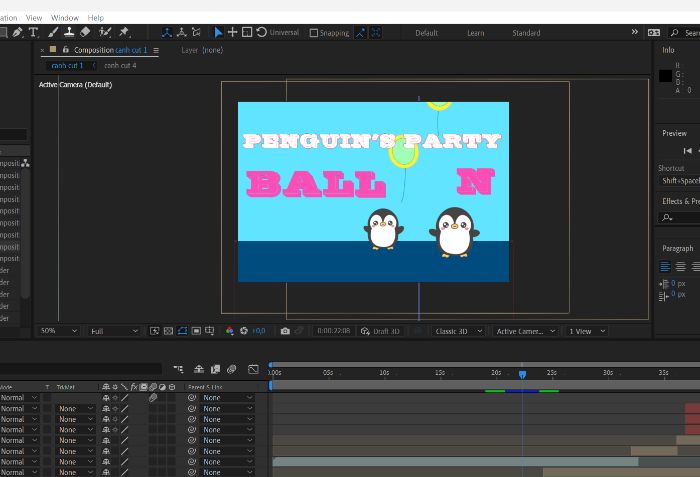700x477 pixels.
Task: Click the Hide Shy Layers icon in timeline
Action: (199, 369)
